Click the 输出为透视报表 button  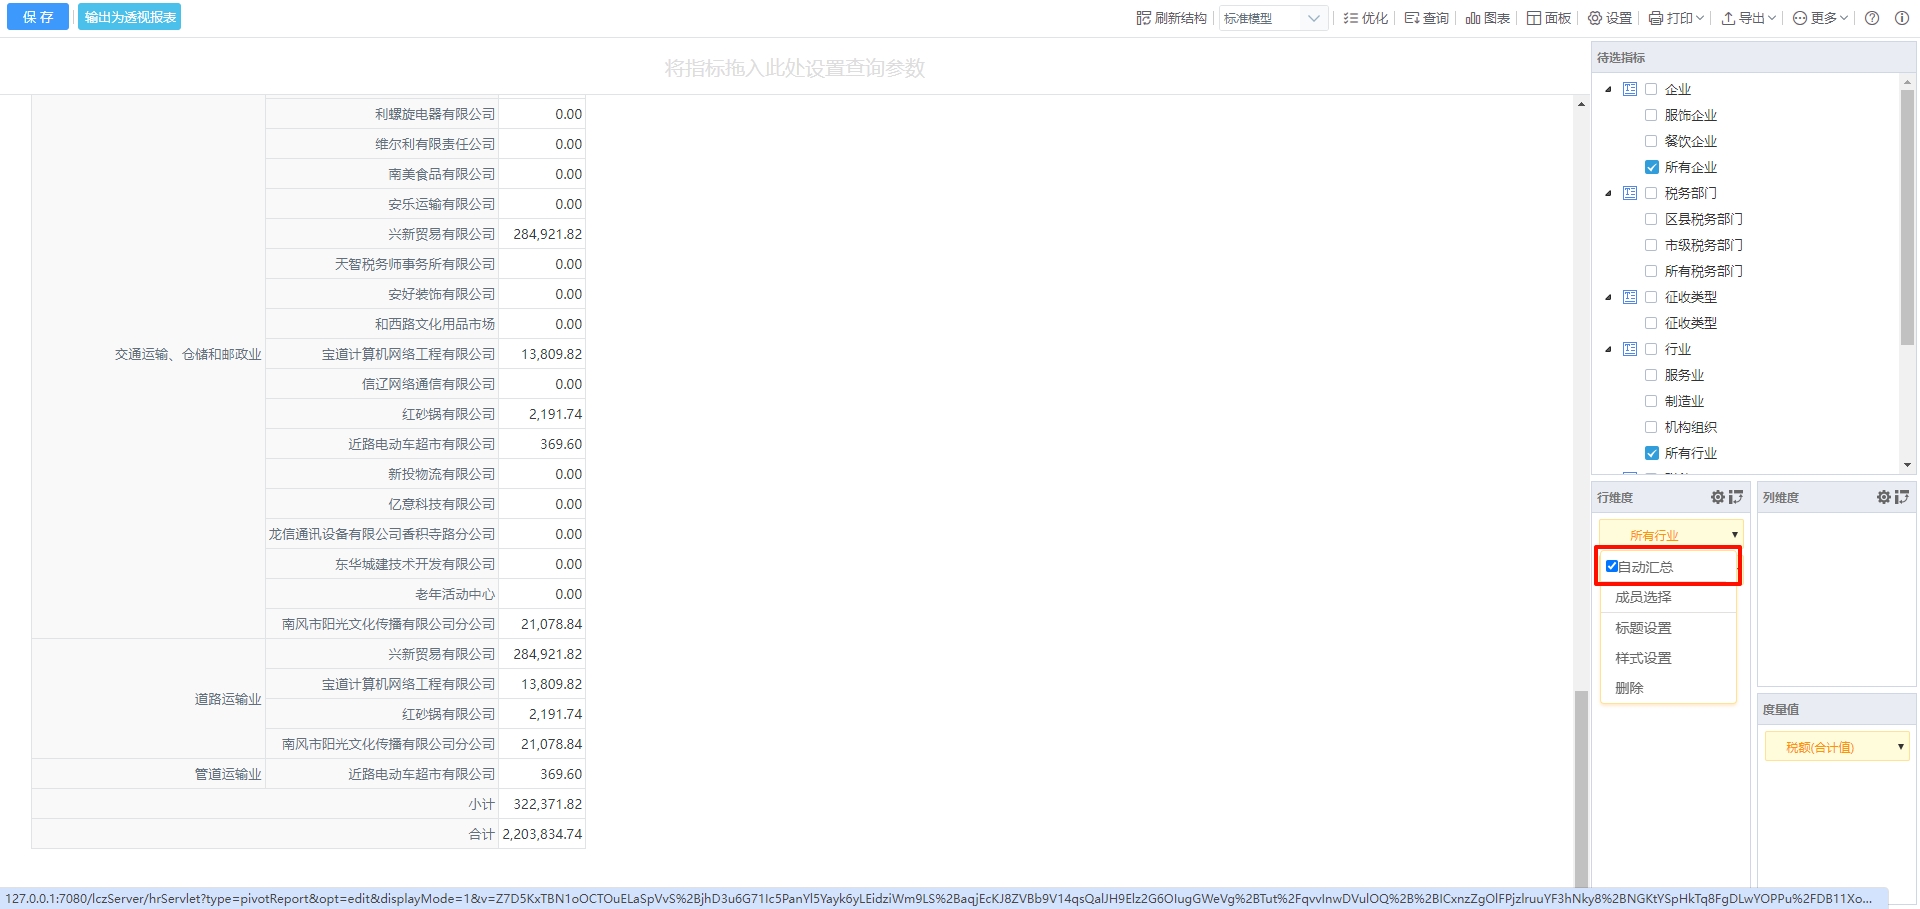pos(130,17)
